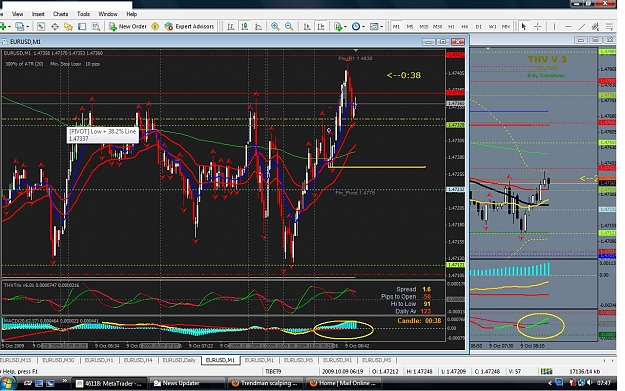Click the New Order button
The width and height of the screenshot is (625, 391).
tap(128, 27)
